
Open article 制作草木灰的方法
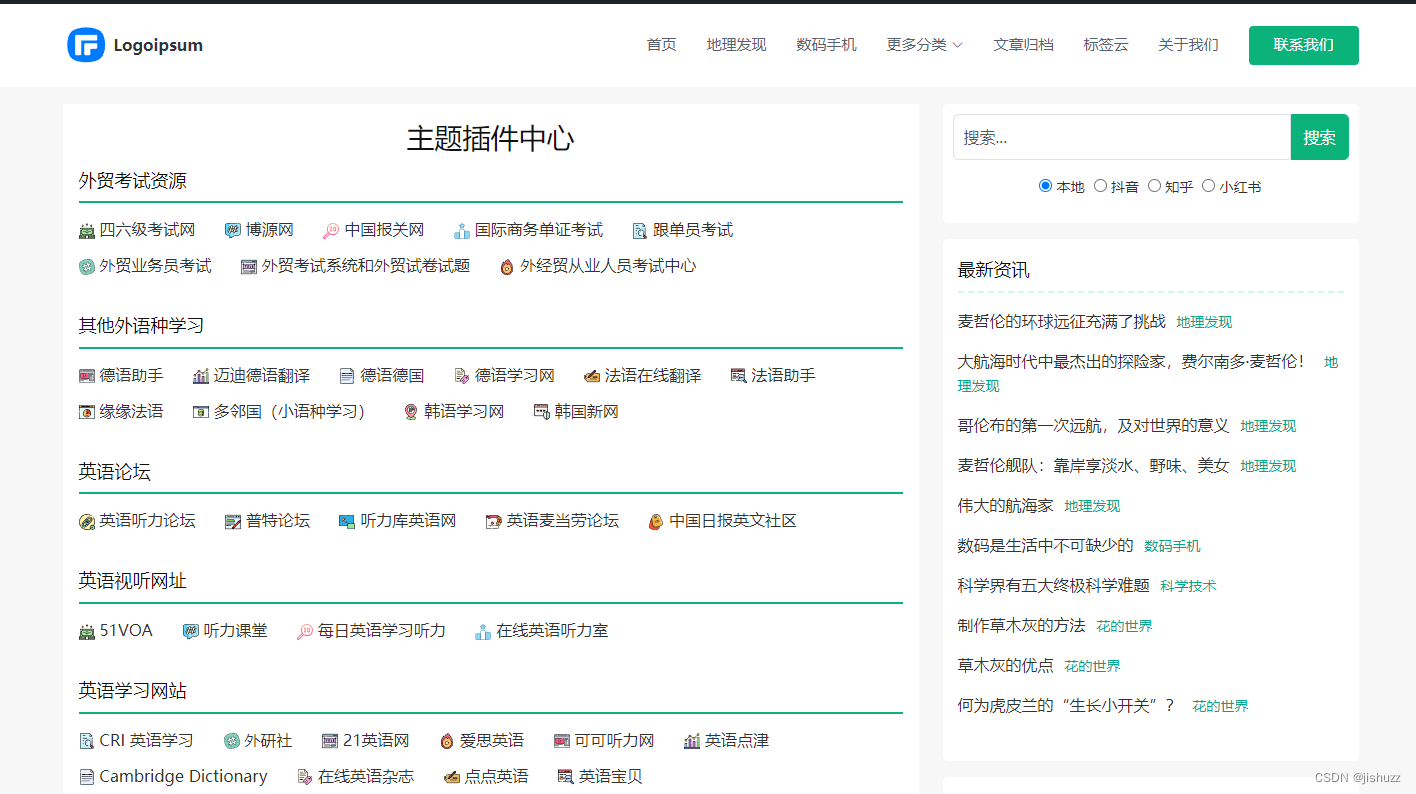(x=1021, y=626)
